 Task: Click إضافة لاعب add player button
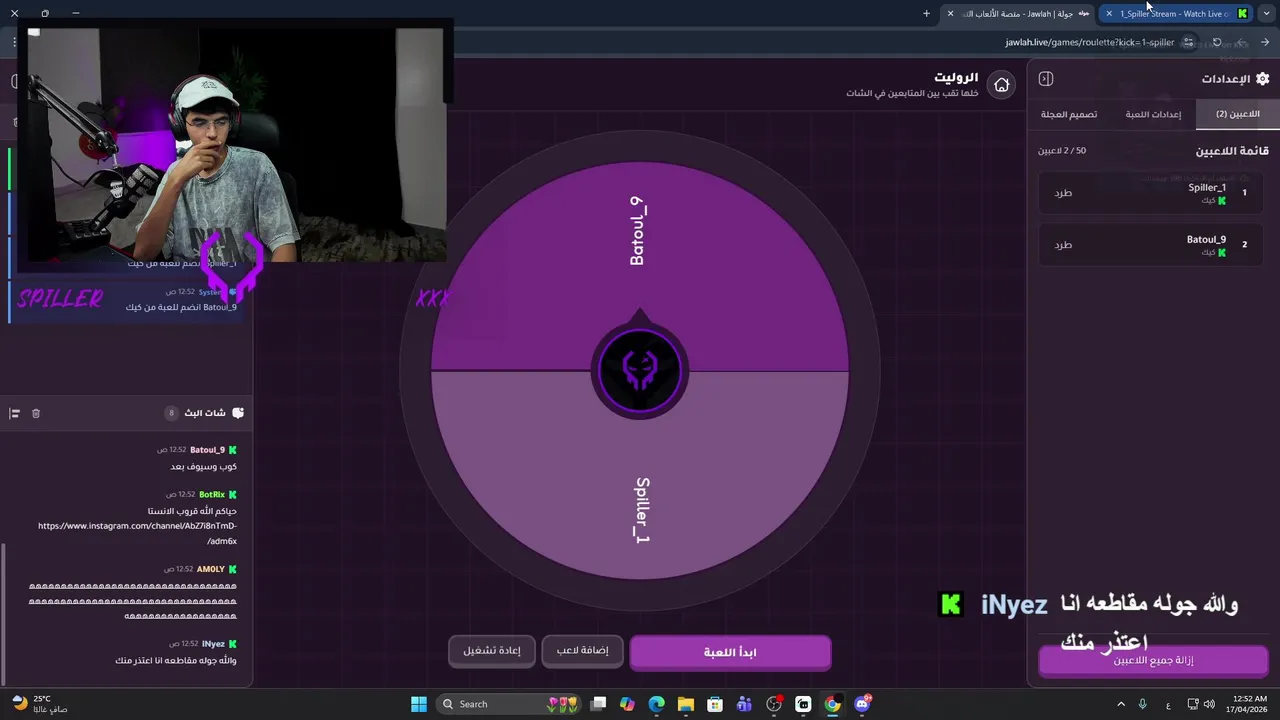[x=582, y=651]
